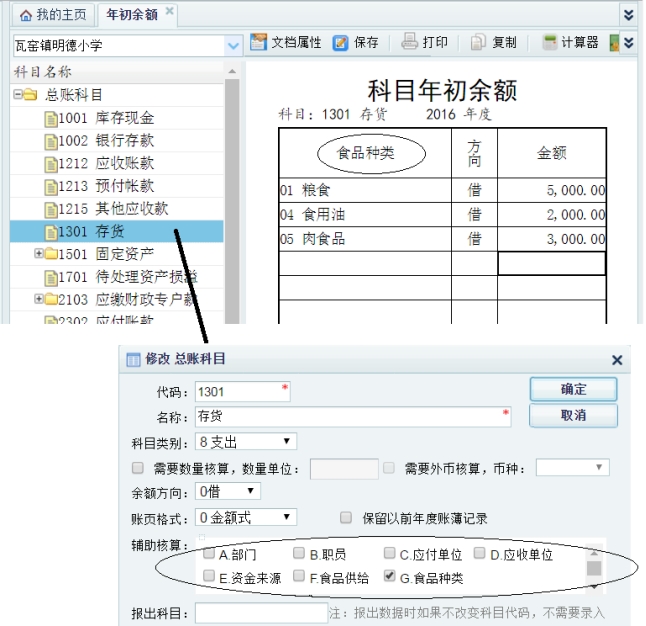Viewport: 646px width, 626px height.
Task: Expand the tab bar overflow chevron
Action: point(628,15)
